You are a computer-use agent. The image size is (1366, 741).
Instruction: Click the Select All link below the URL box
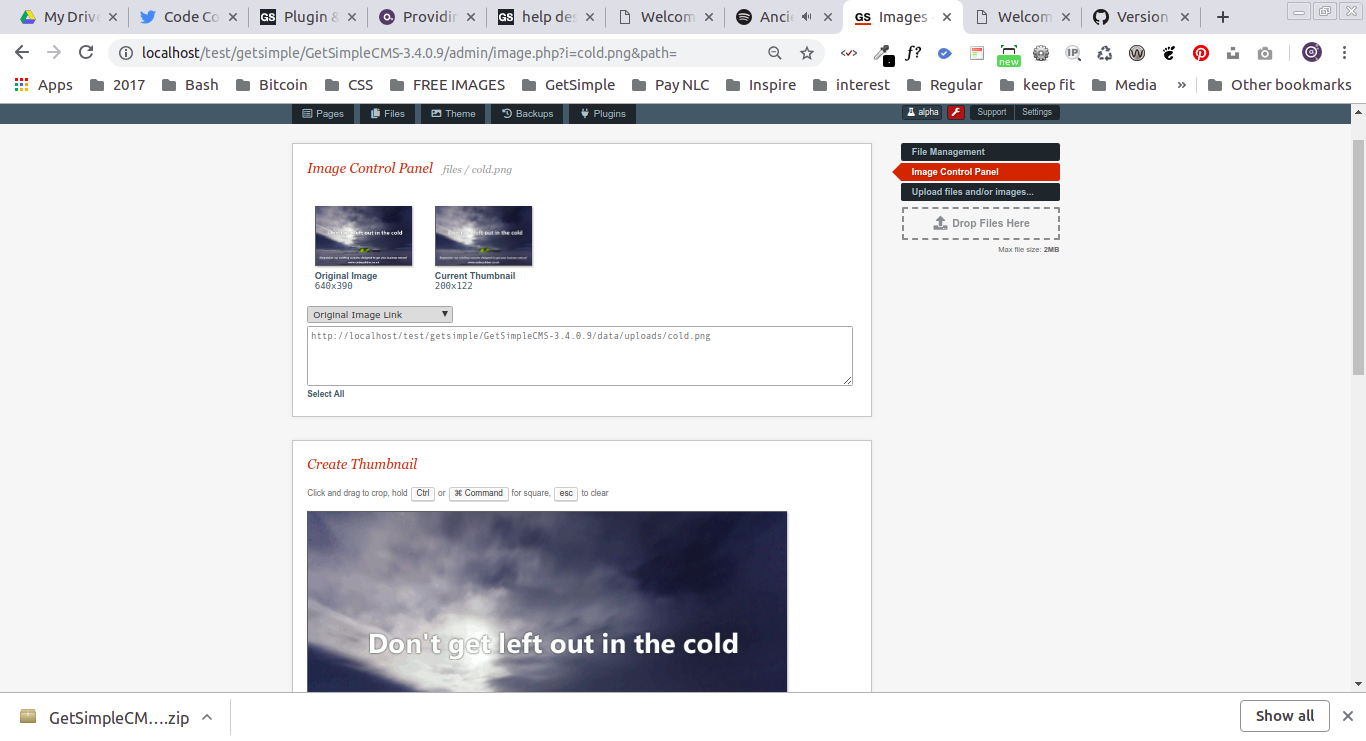pos(325,394)
